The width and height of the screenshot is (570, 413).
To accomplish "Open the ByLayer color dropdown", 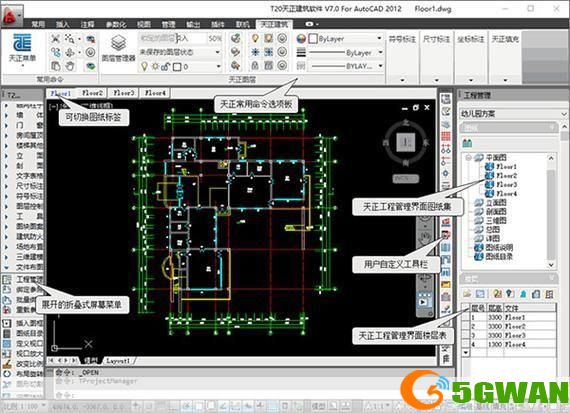I will pos(346,39).
